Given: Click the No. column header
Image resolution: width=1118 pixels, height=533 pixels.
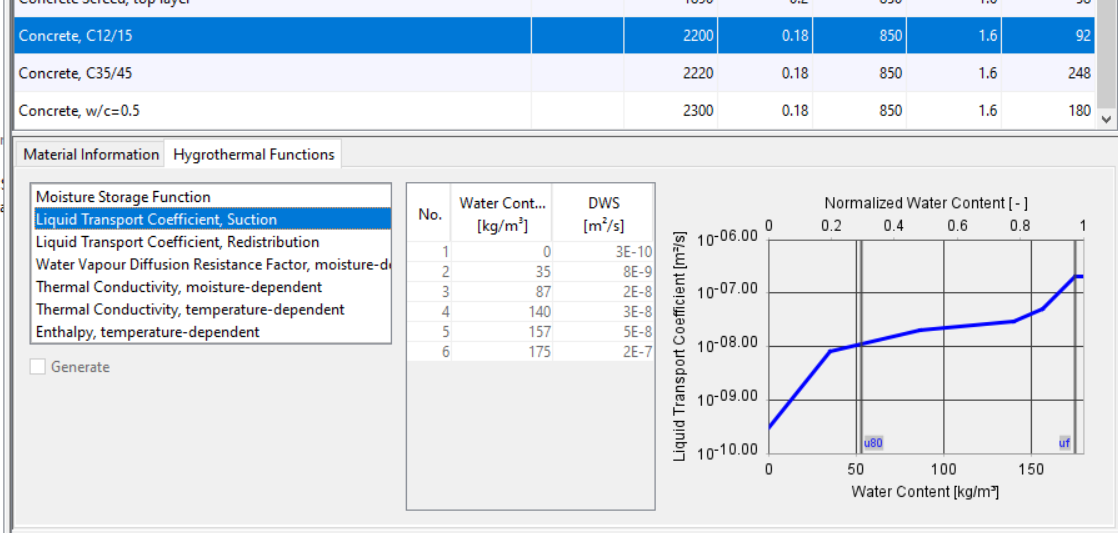Looking at the screenshot, I should pos(429,213).
